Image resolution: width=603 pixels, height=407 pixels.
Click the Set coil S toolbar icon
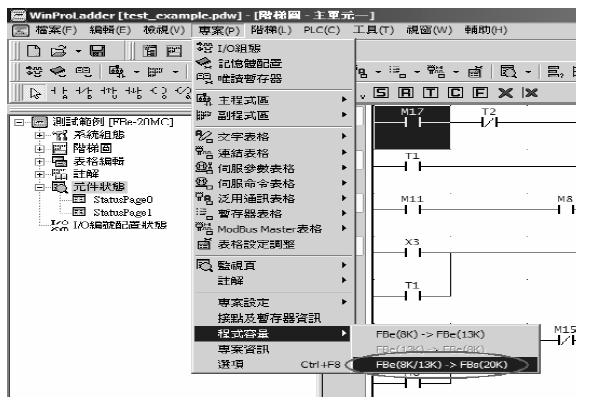[381, 93]
